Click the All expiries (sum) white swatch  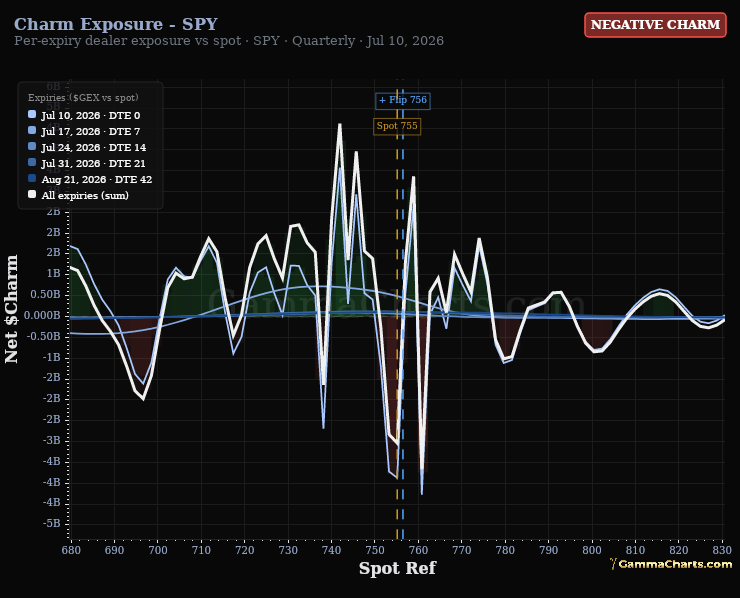point(32,194)
